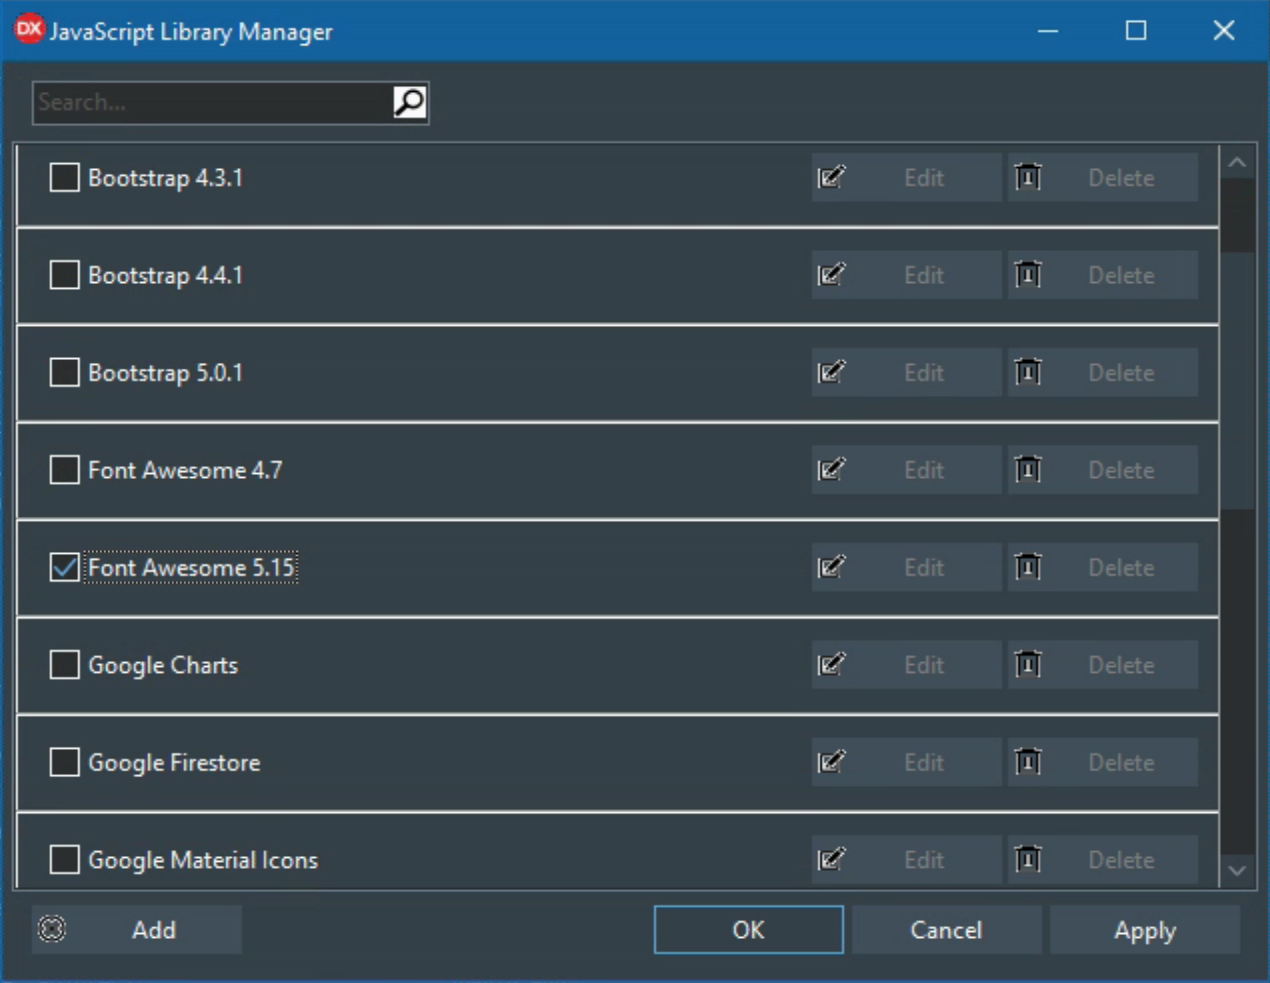The height and width of the screenshot is (983, 1270).
Task: Click the trash icon for Bootstrap 5.0.1
Action: 1028,373
